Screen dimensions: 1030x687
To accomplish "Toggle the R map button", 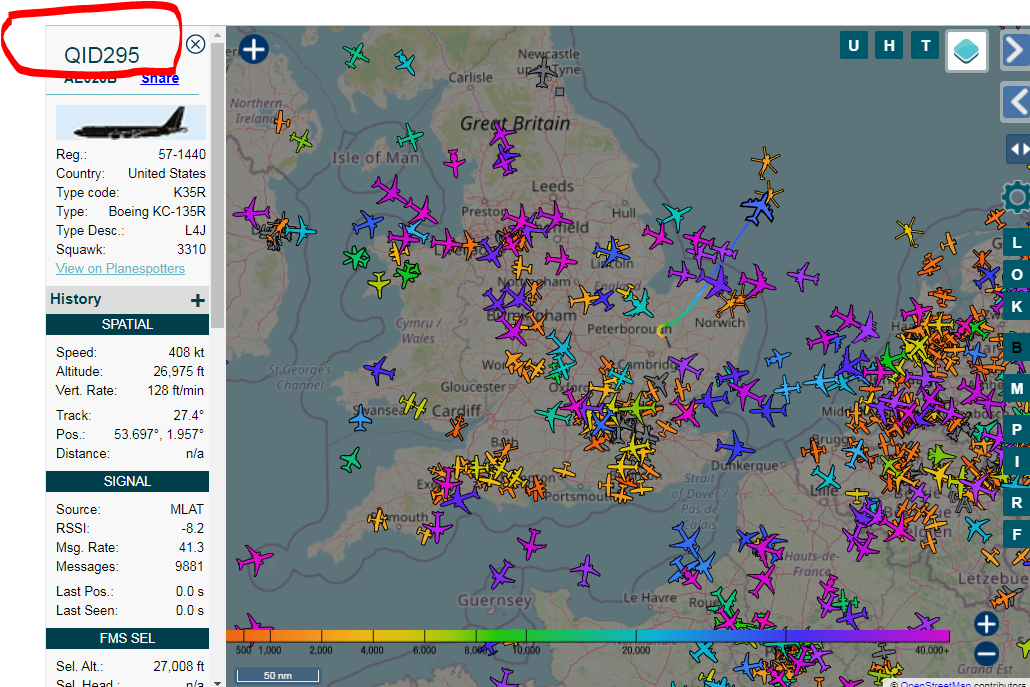I will tap(1017, 502).
